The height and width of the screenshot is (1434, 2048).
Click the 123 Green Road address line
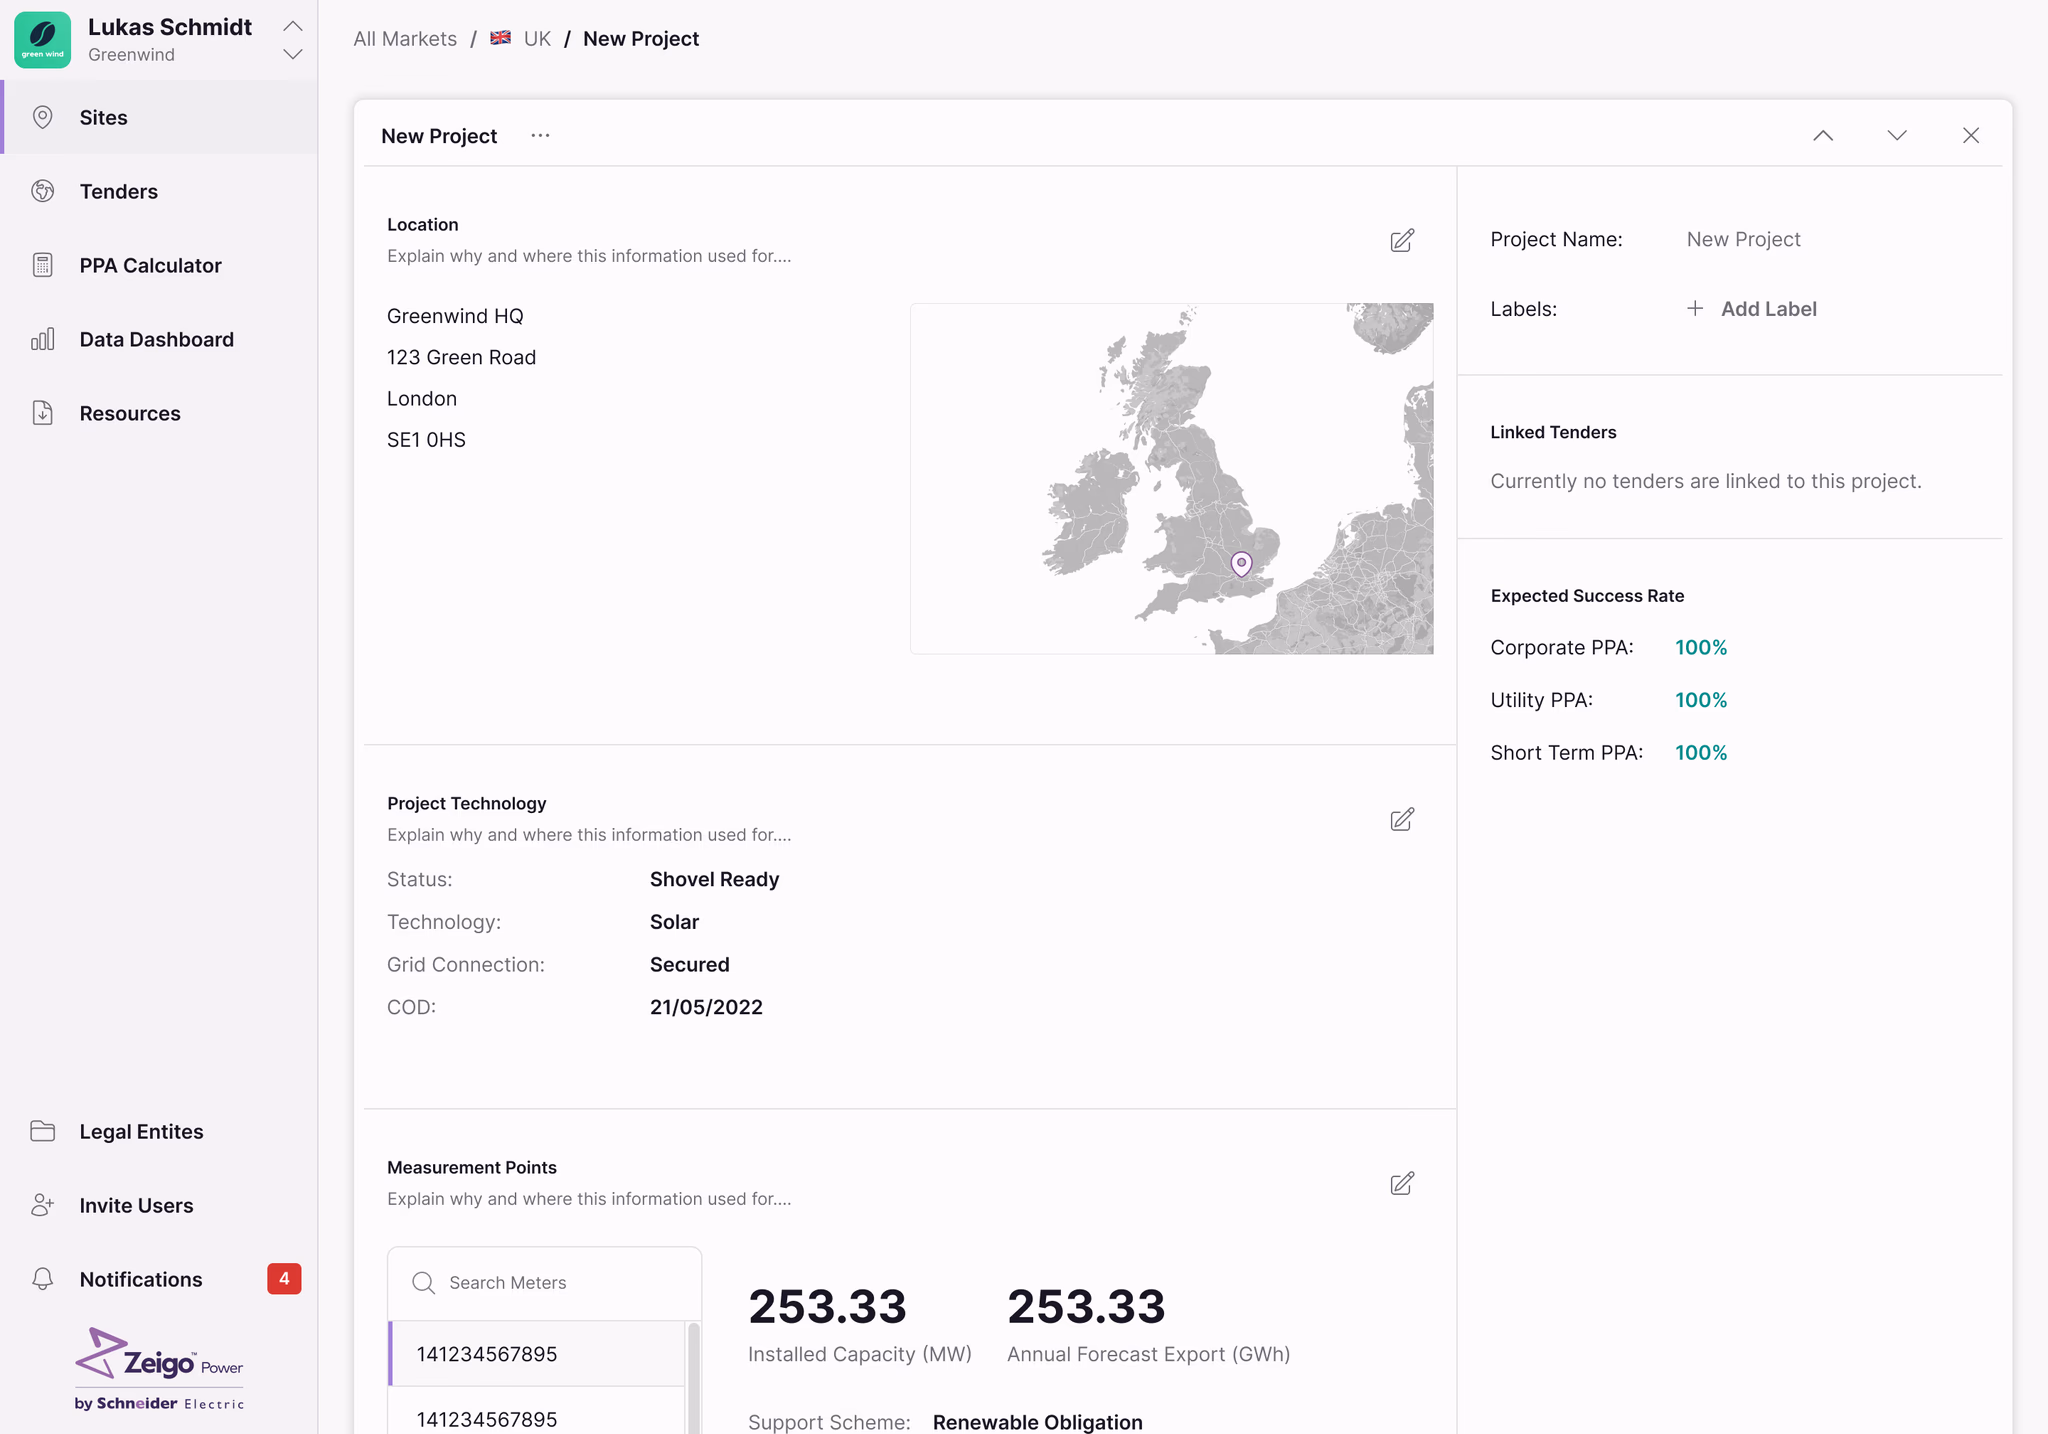pos(461,357)
